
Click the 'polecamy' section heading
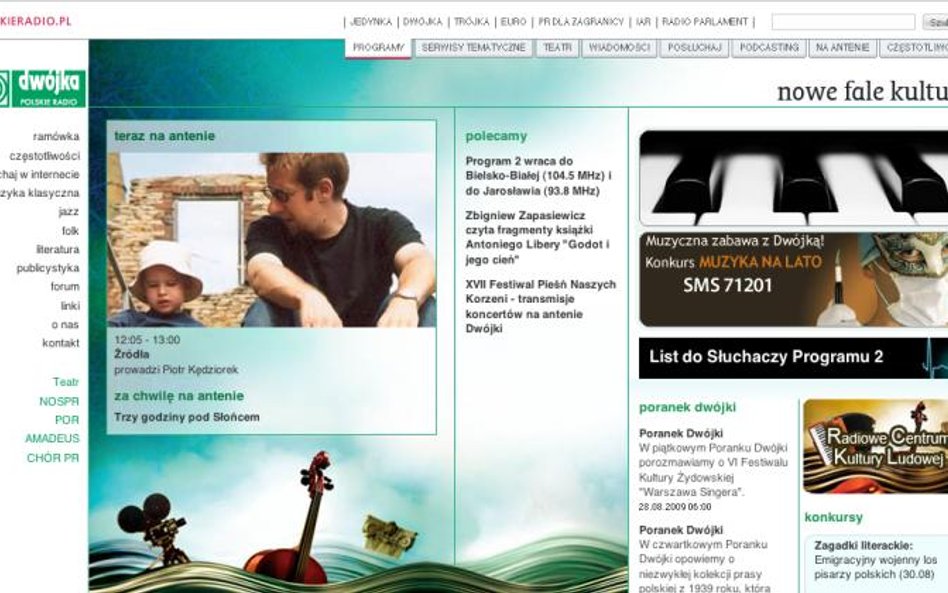click(496, 137)
